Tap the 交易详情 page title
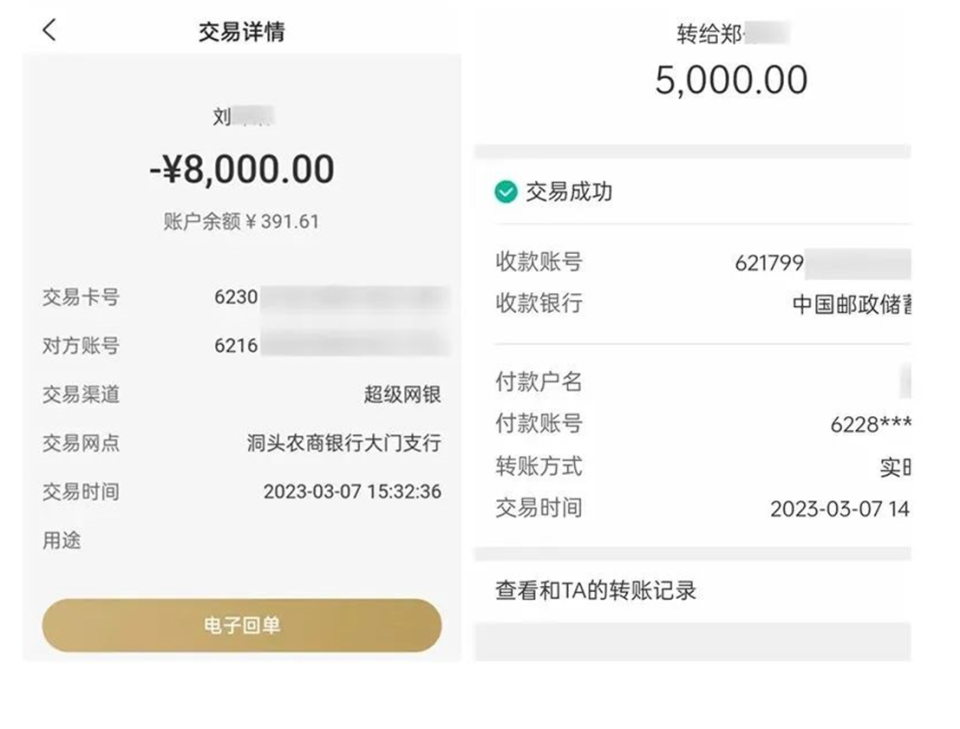The width and height of the screenshot is (960, 729). pos(242,32)
